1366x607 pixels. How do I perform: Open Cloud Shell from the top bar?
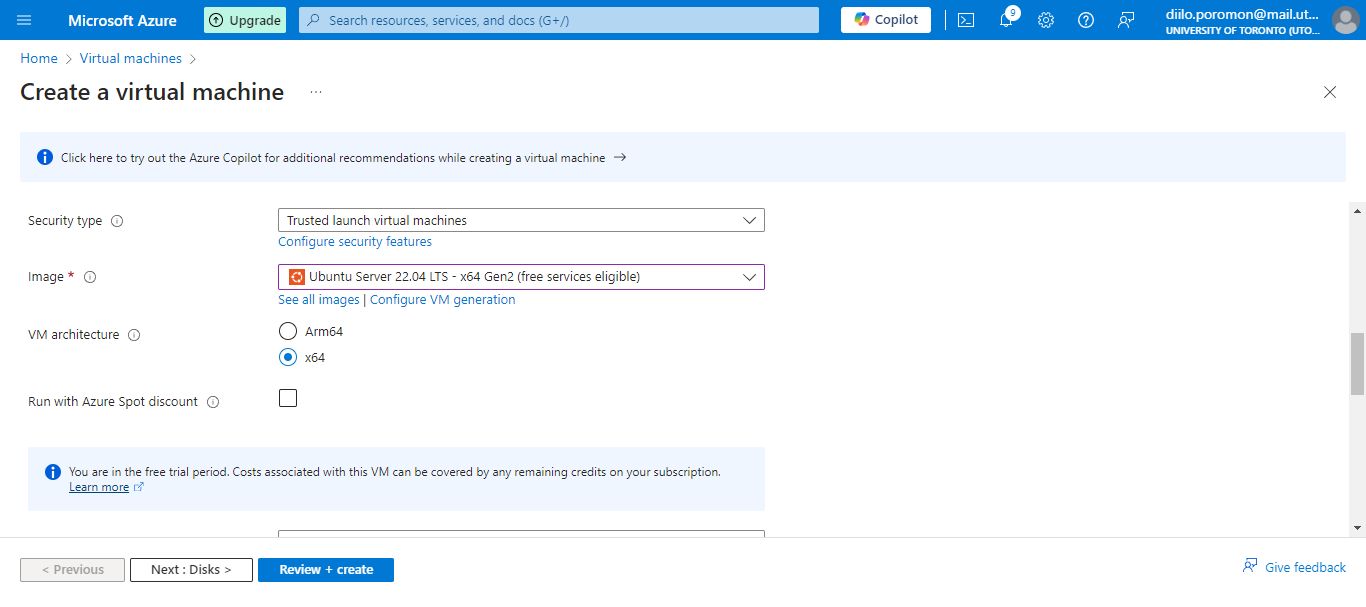coord(966,20)
